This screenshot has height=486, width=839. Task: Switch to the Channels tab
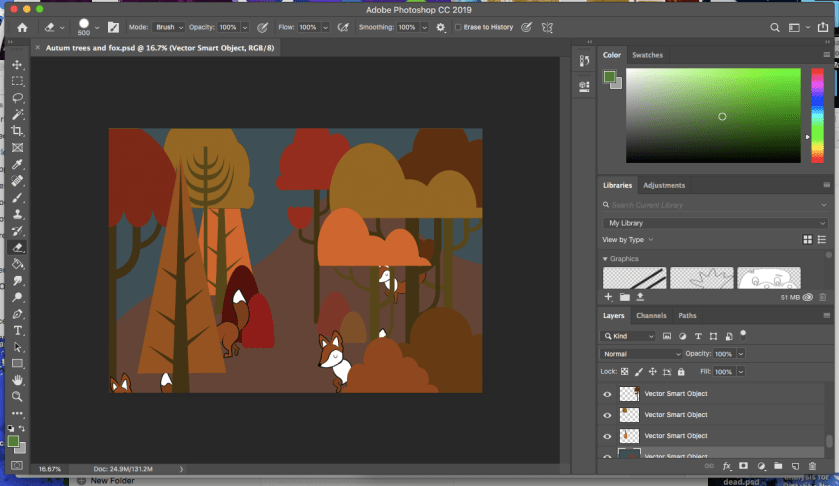(x=651, y=316)
